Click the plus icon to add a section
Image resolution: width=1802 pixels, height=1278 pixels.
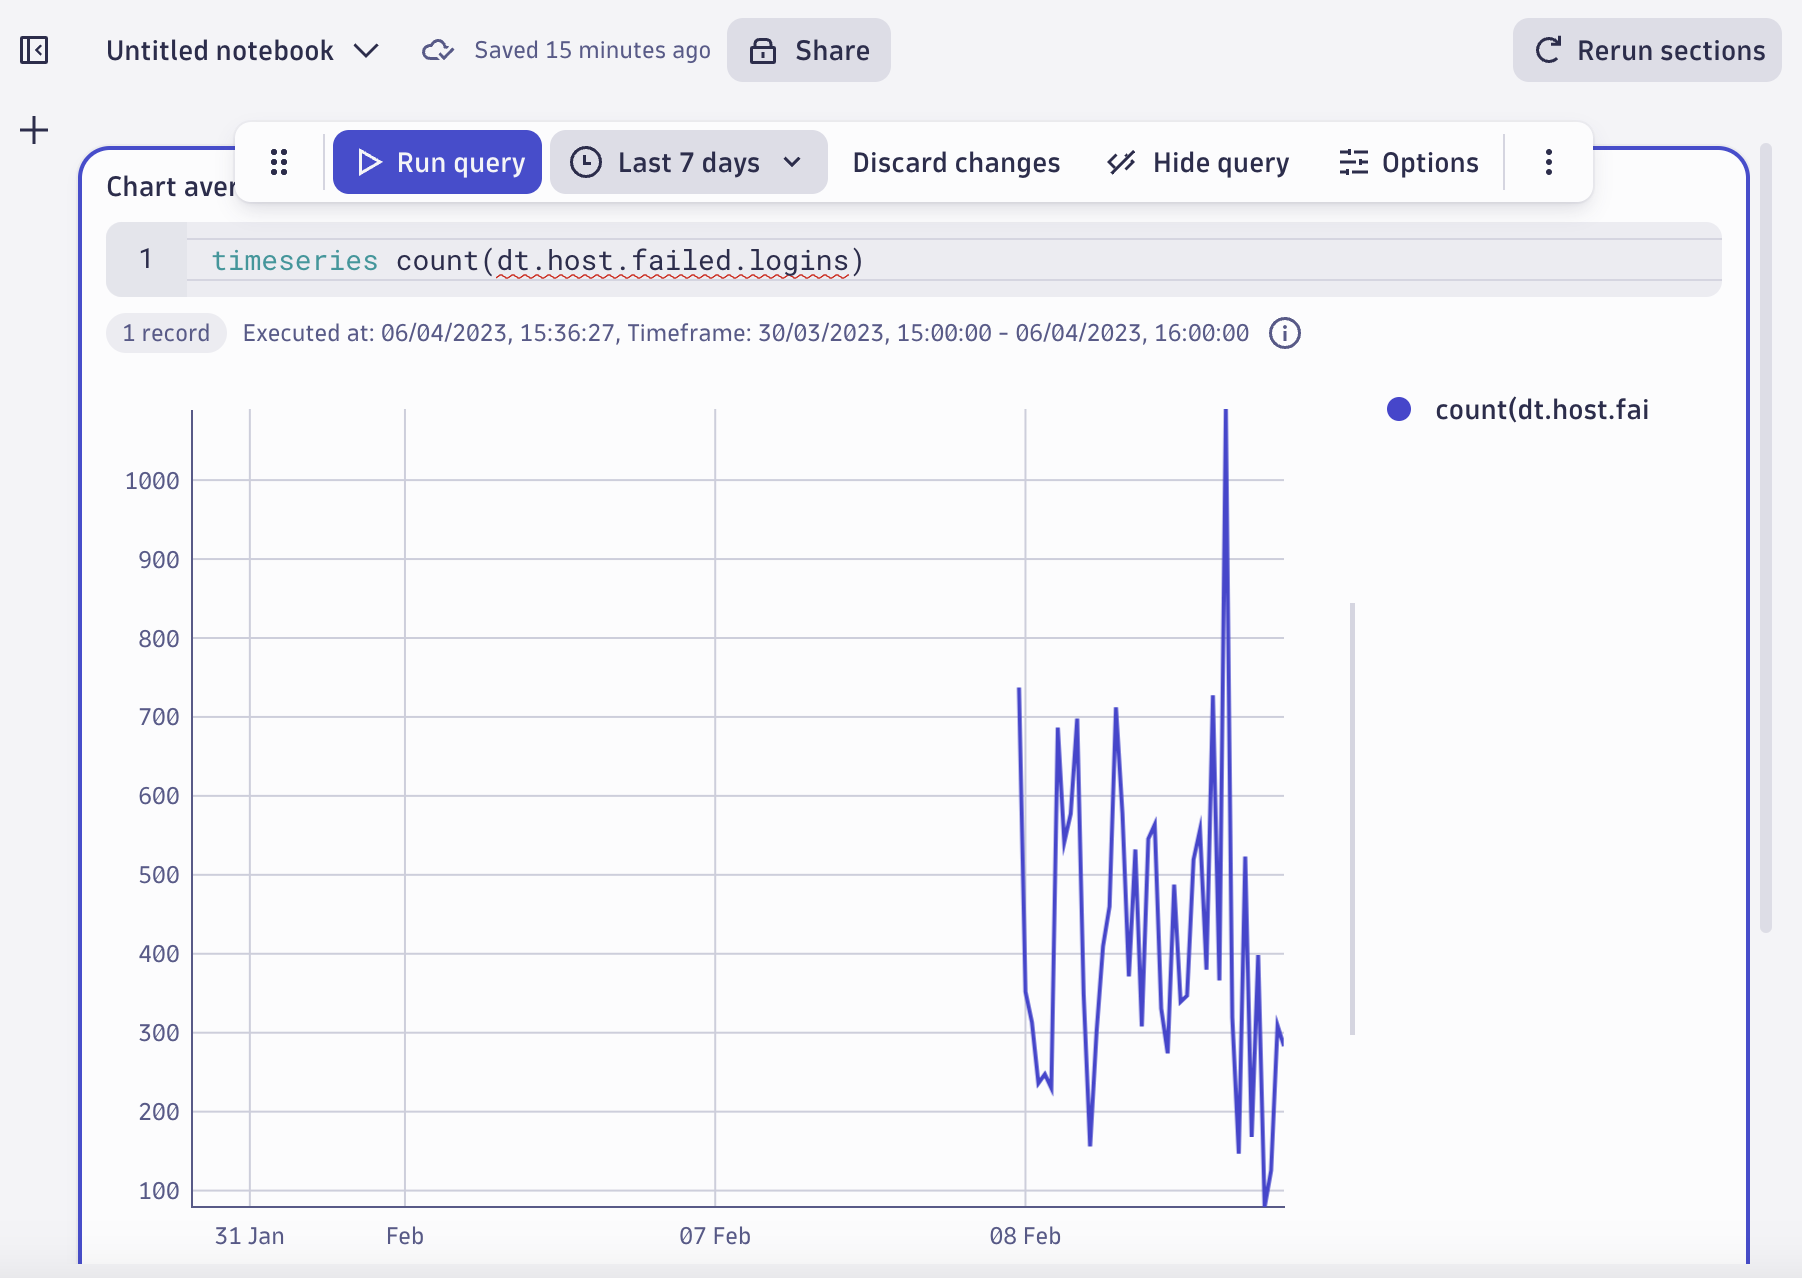pos(34,129)
